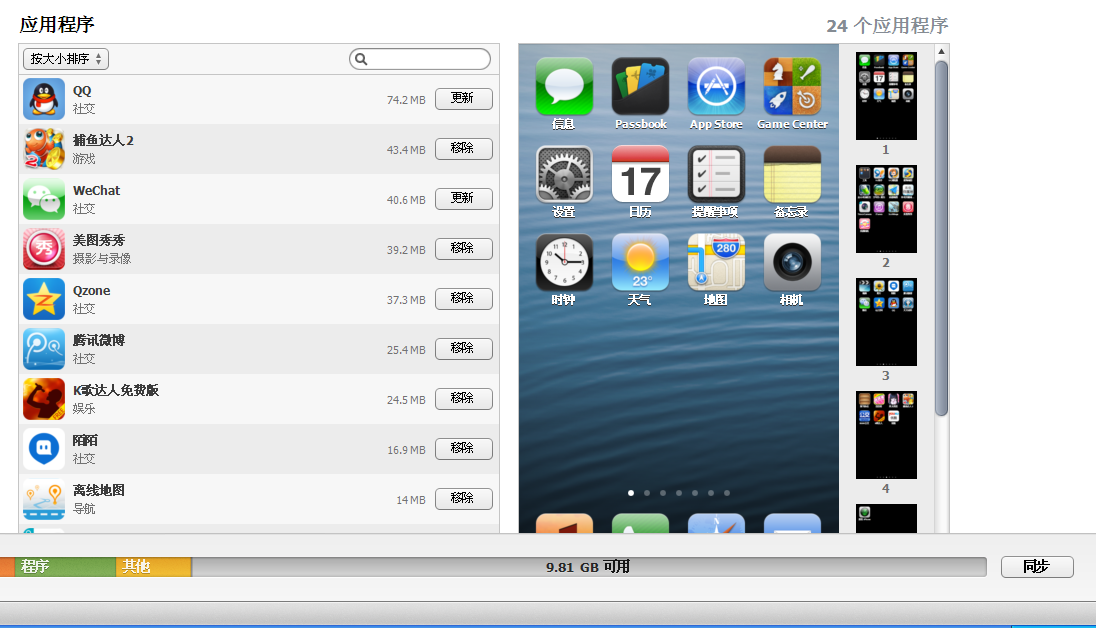
Task: Remove 美图秀秀 with its 移除 button
Action: point(463,248)
